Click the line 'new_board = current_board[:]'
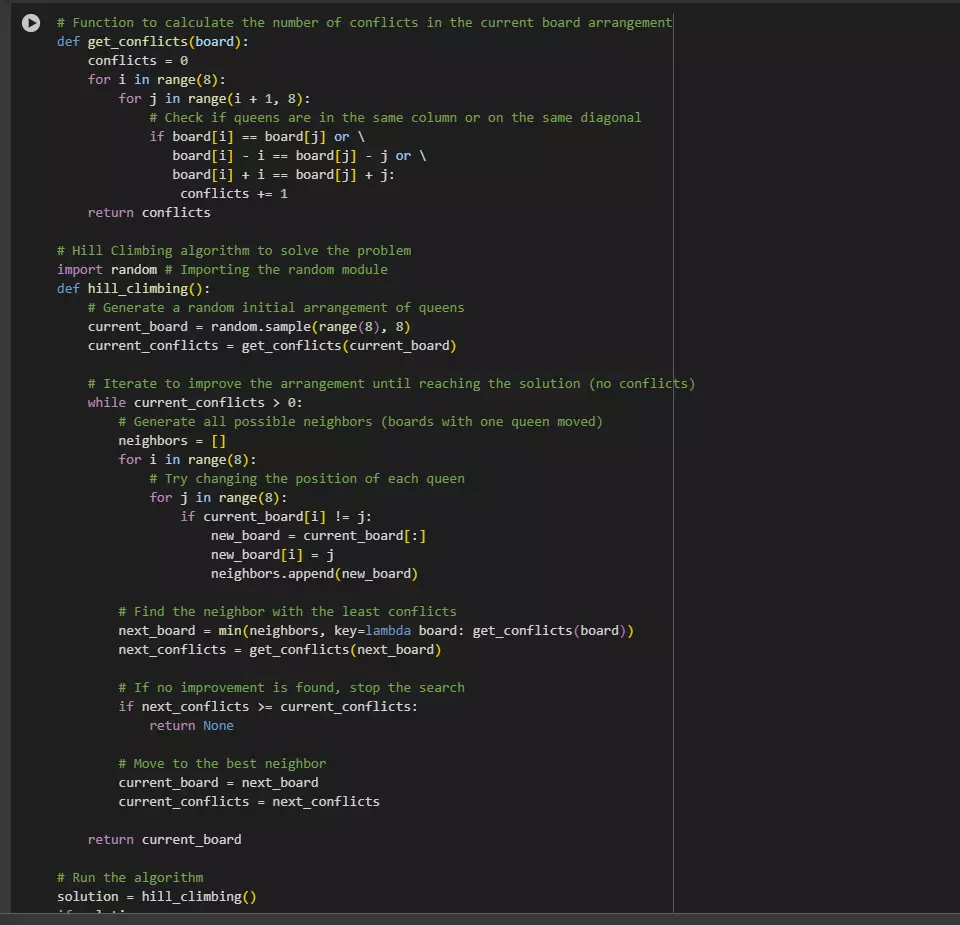 (318, 535)
